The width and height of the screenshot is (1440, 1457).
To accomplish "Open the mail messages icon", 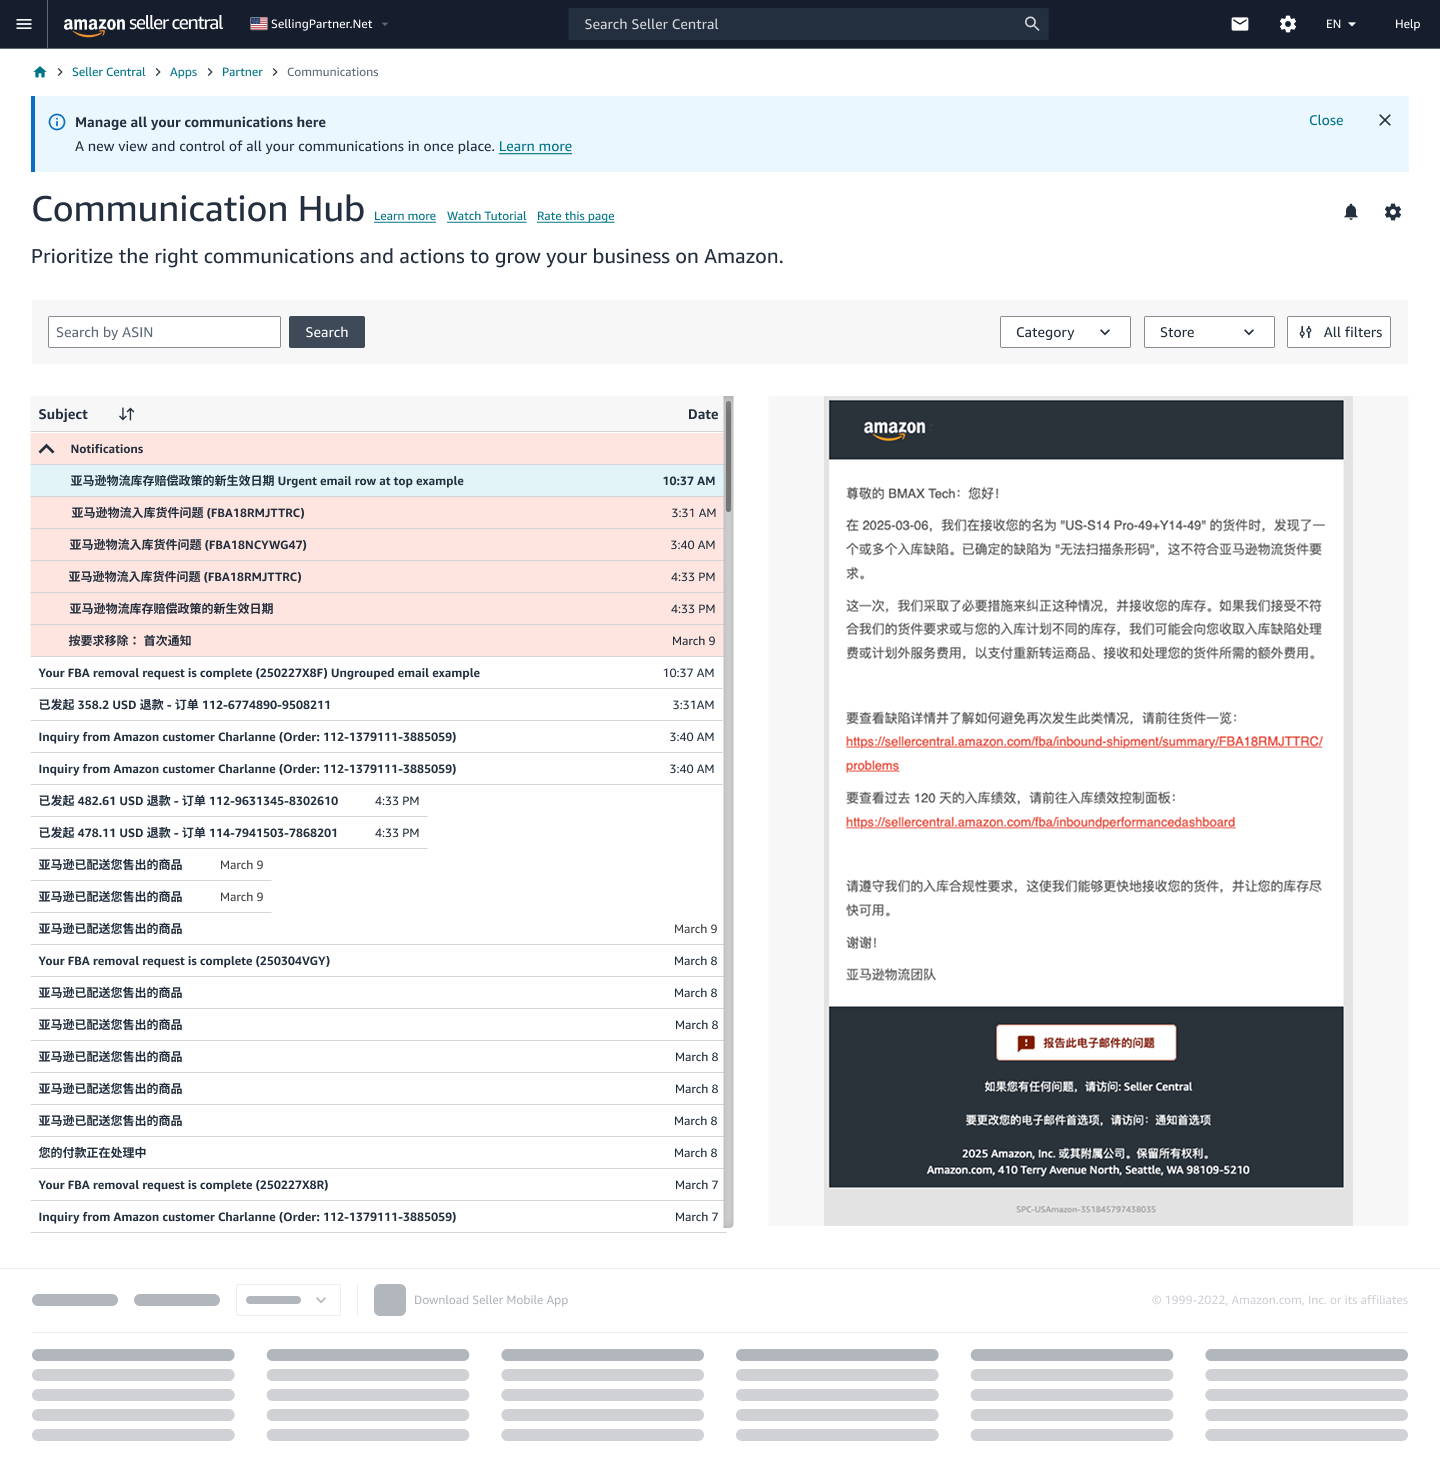I will click(x=1240, y=24).
